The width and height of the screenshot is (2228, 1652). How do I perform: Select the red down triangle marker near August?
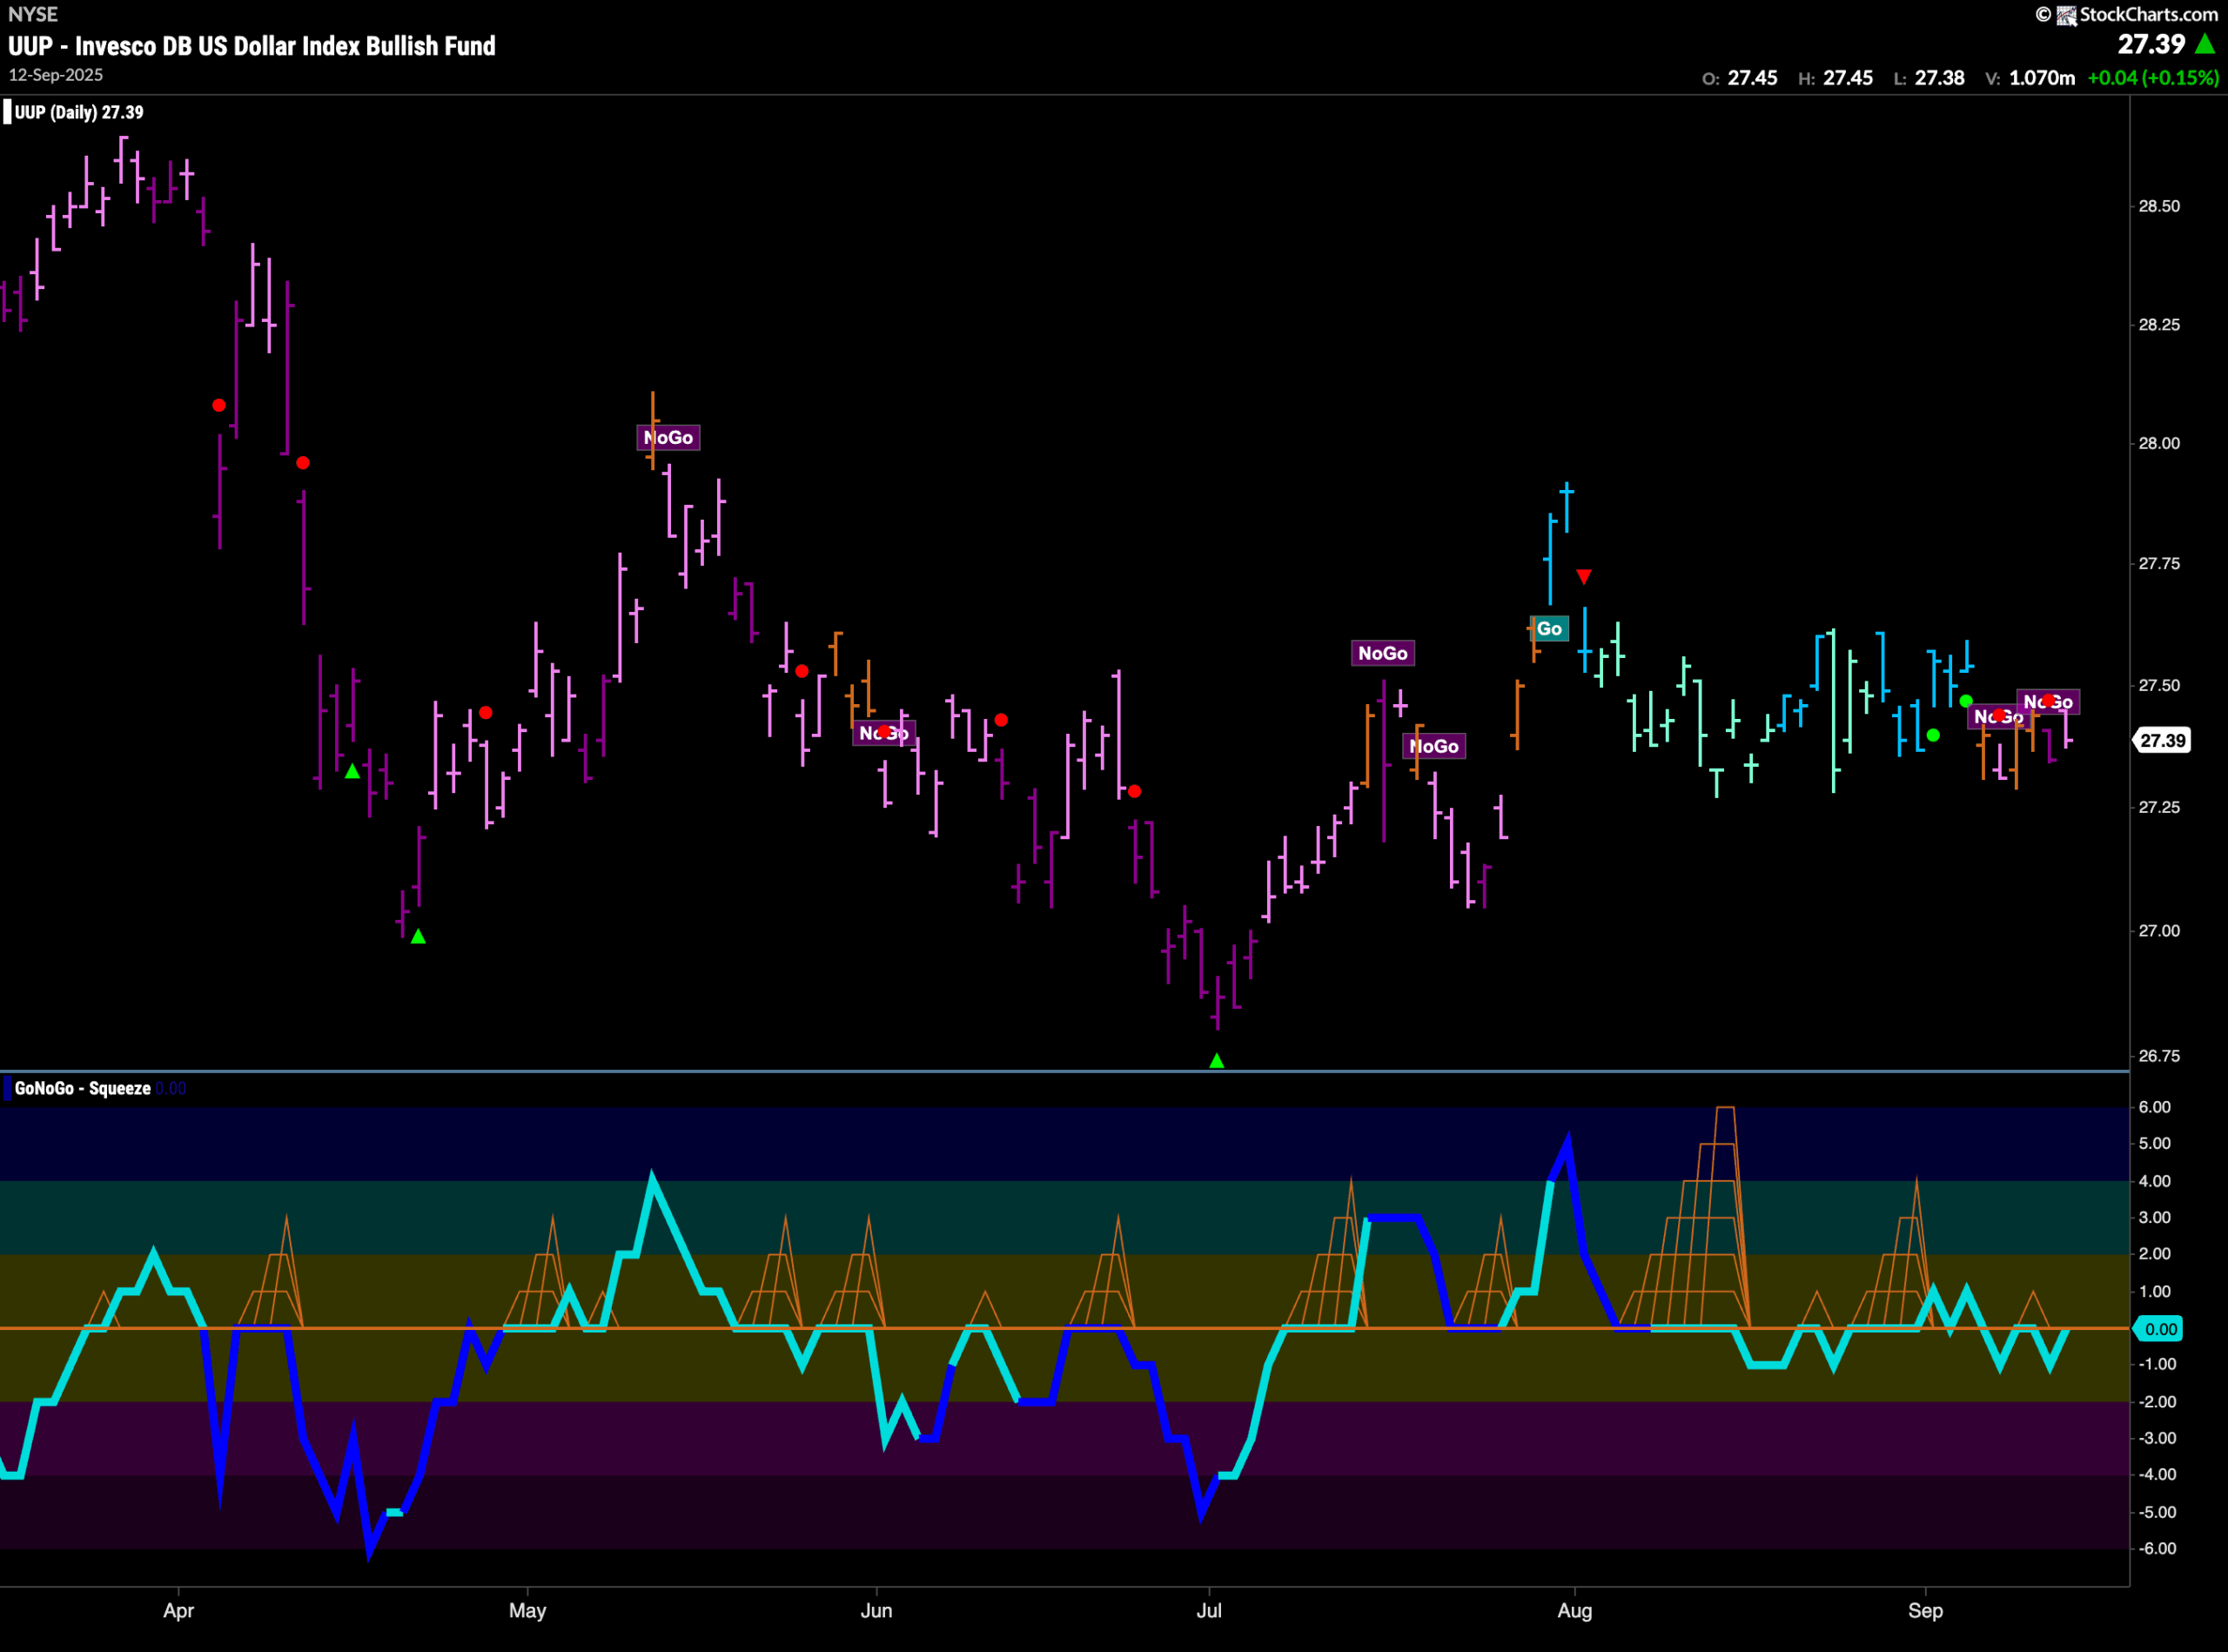tap(1584, 576)
